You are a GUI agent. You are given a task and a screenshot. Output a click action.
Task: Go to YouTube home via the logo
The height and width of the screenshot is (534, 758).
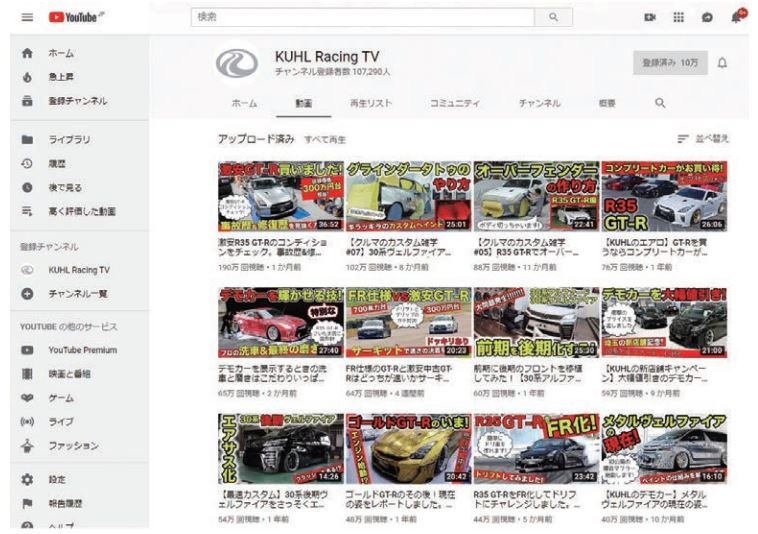tap(76, 17)
